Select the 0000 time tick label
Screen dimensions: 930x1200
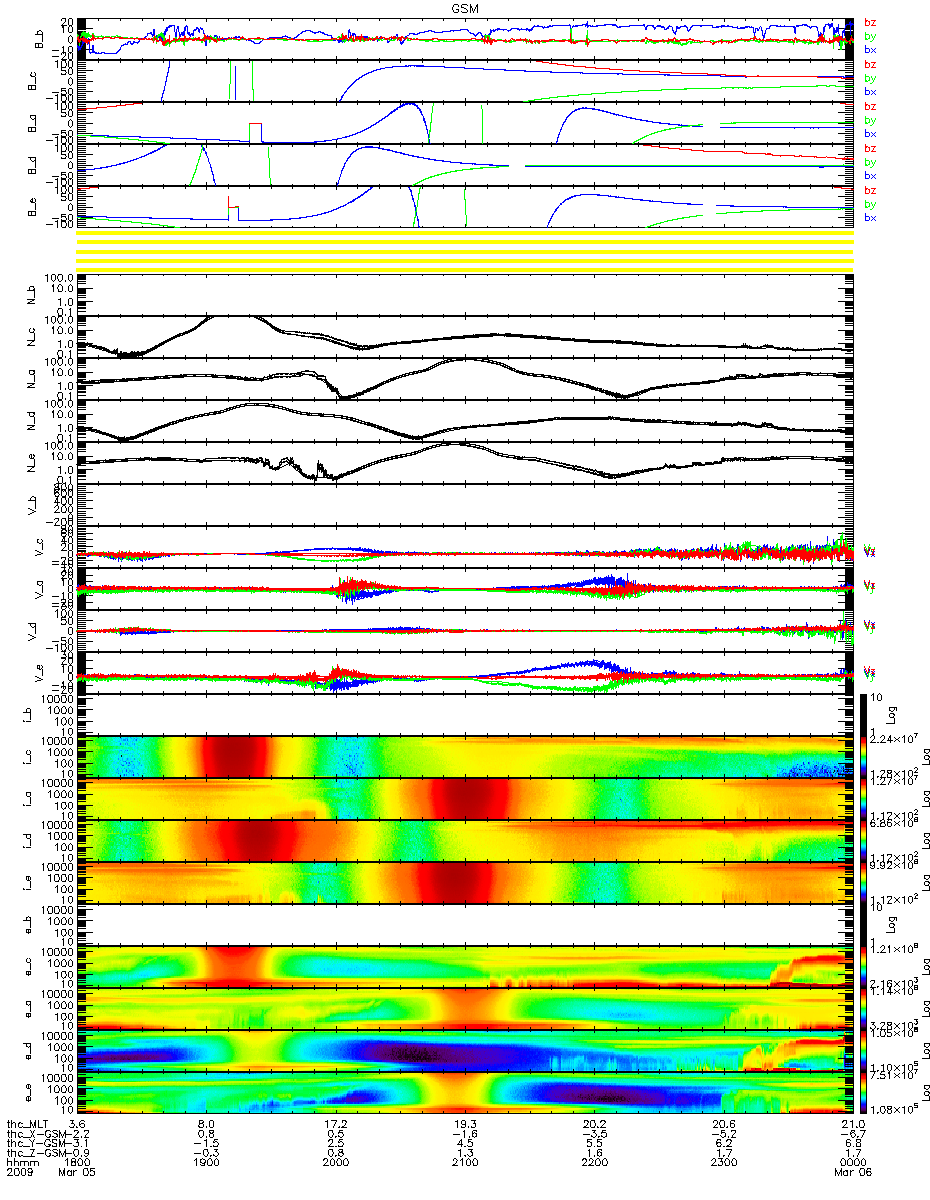pos(852,1162)
